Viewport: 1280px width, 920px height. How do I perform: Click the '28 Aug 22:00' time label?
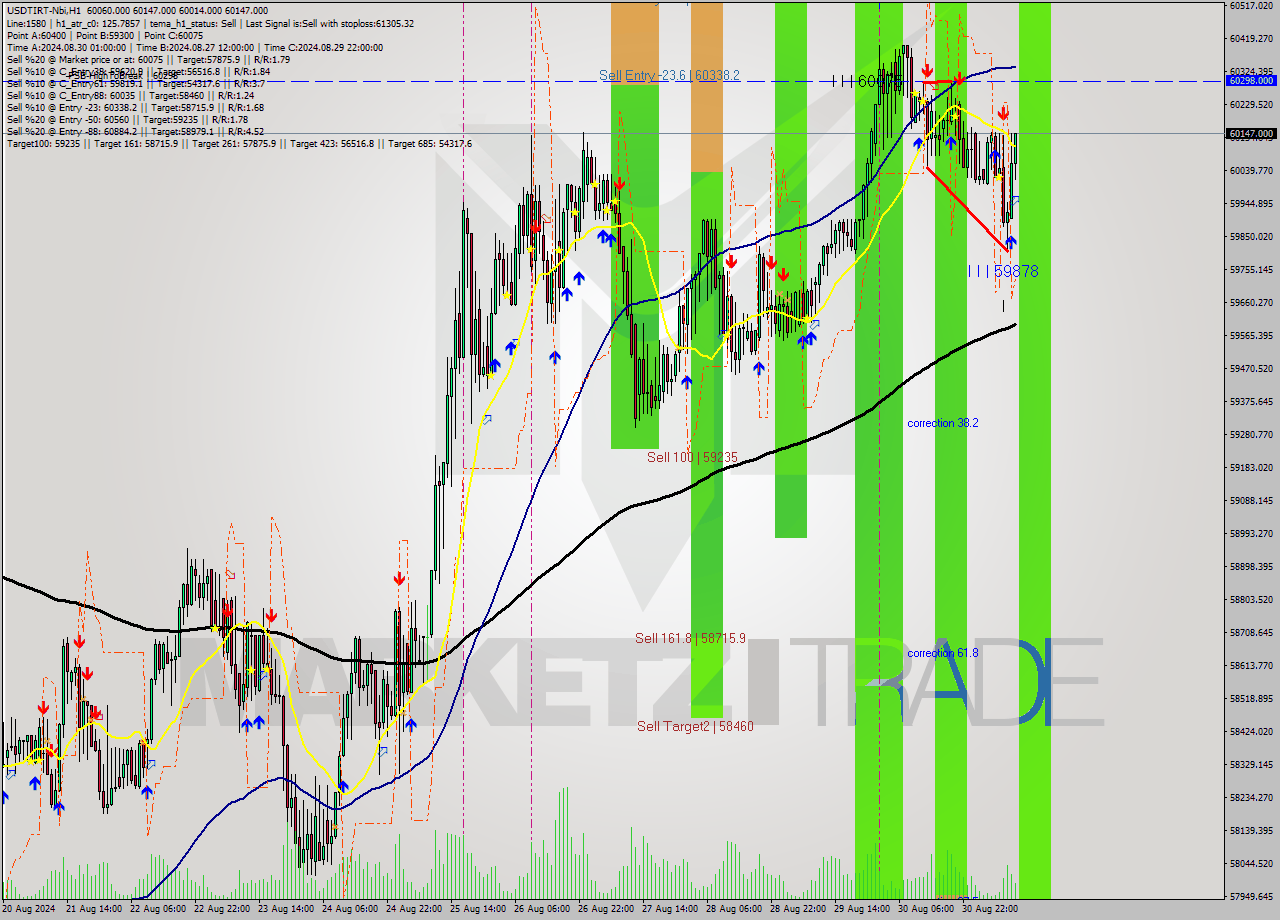pyautogui.click(x=799, y=908)
